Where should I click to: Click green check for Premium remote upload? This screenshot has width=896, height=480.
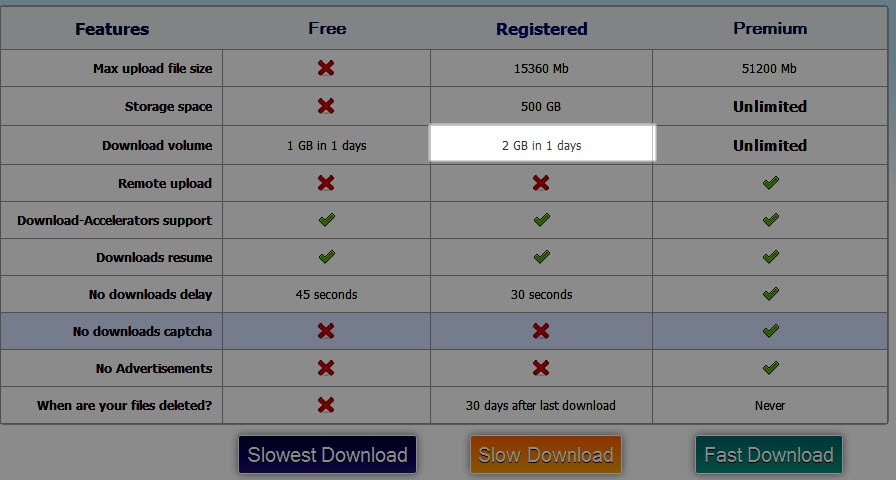point(770,183)
